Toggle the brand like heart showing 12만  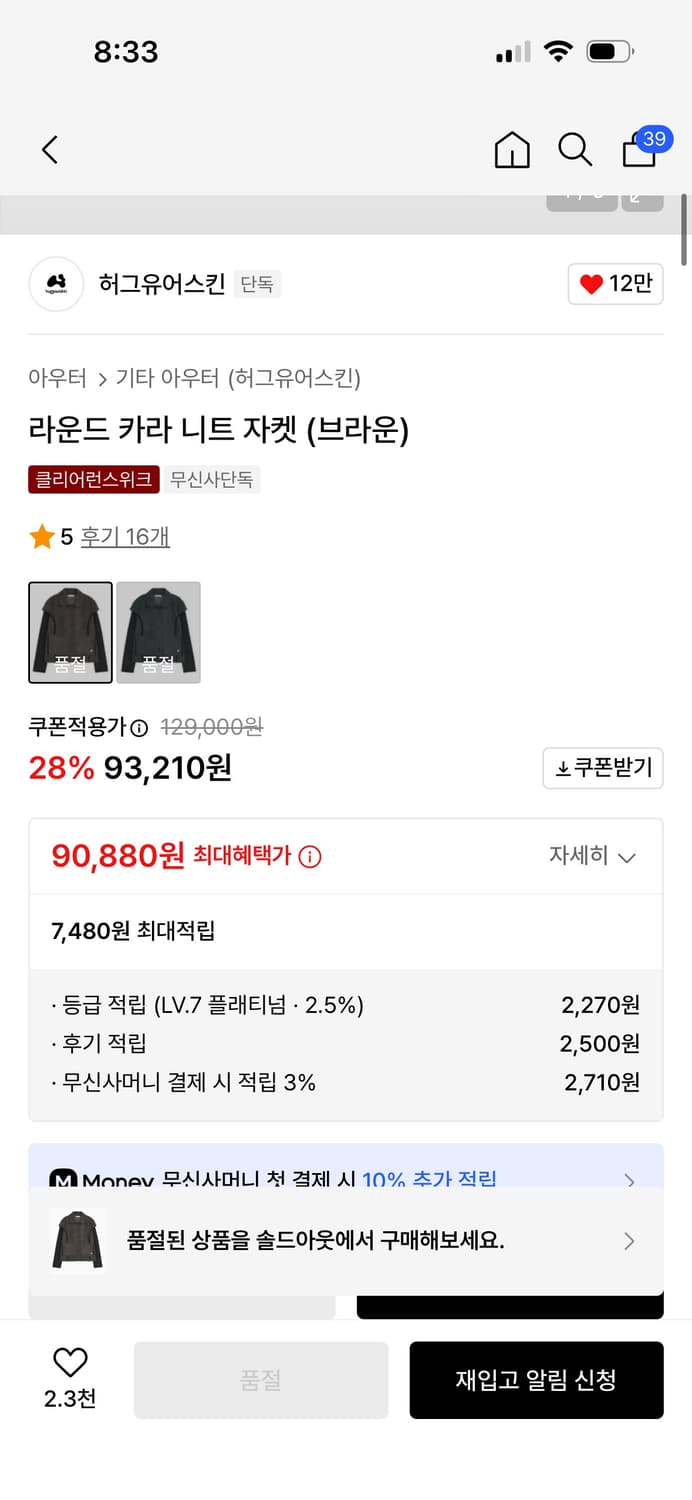[615, 284]
